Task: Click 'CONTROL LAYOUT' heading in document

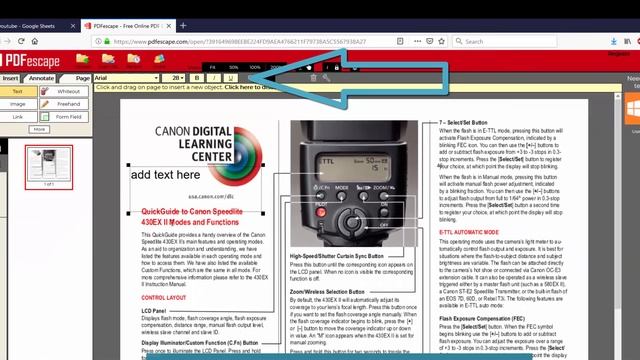Action: pyautogui.click(x=164, y=298)
